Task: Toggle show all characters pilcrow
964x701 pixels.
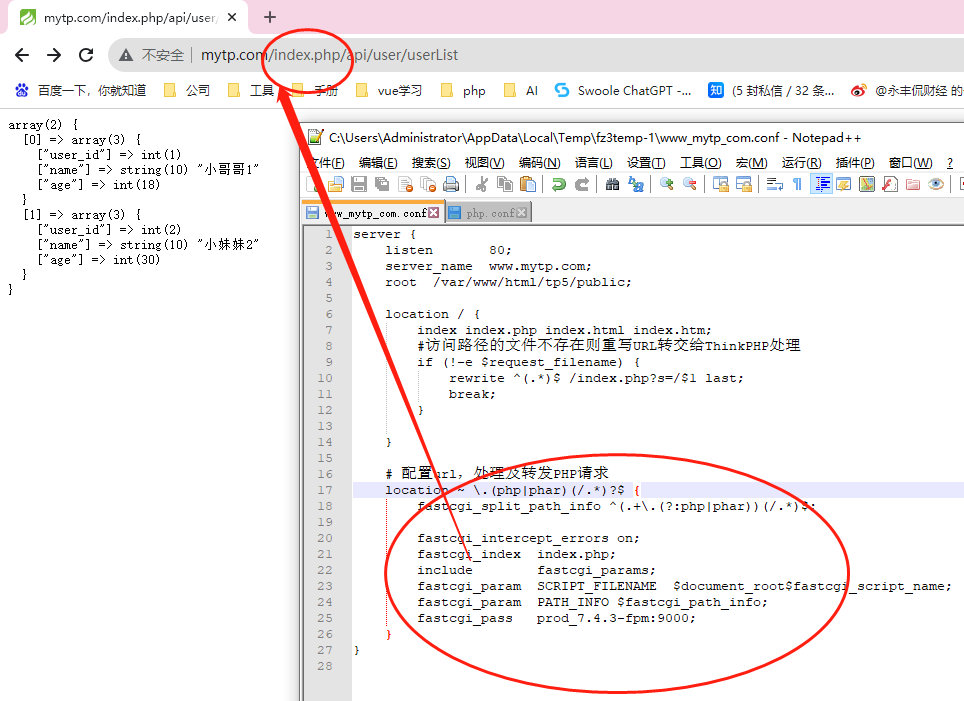Action: [797, 184]
